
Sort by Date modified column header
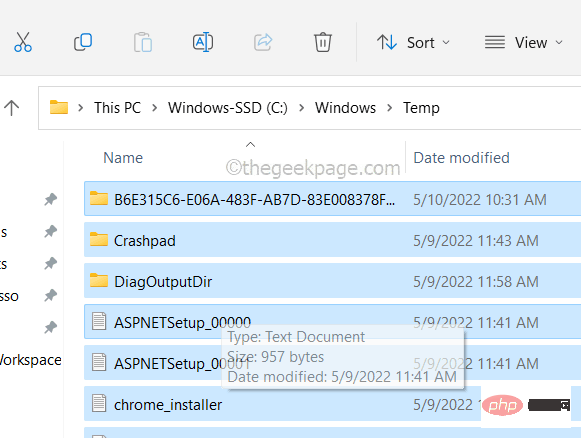pos(461,158)
